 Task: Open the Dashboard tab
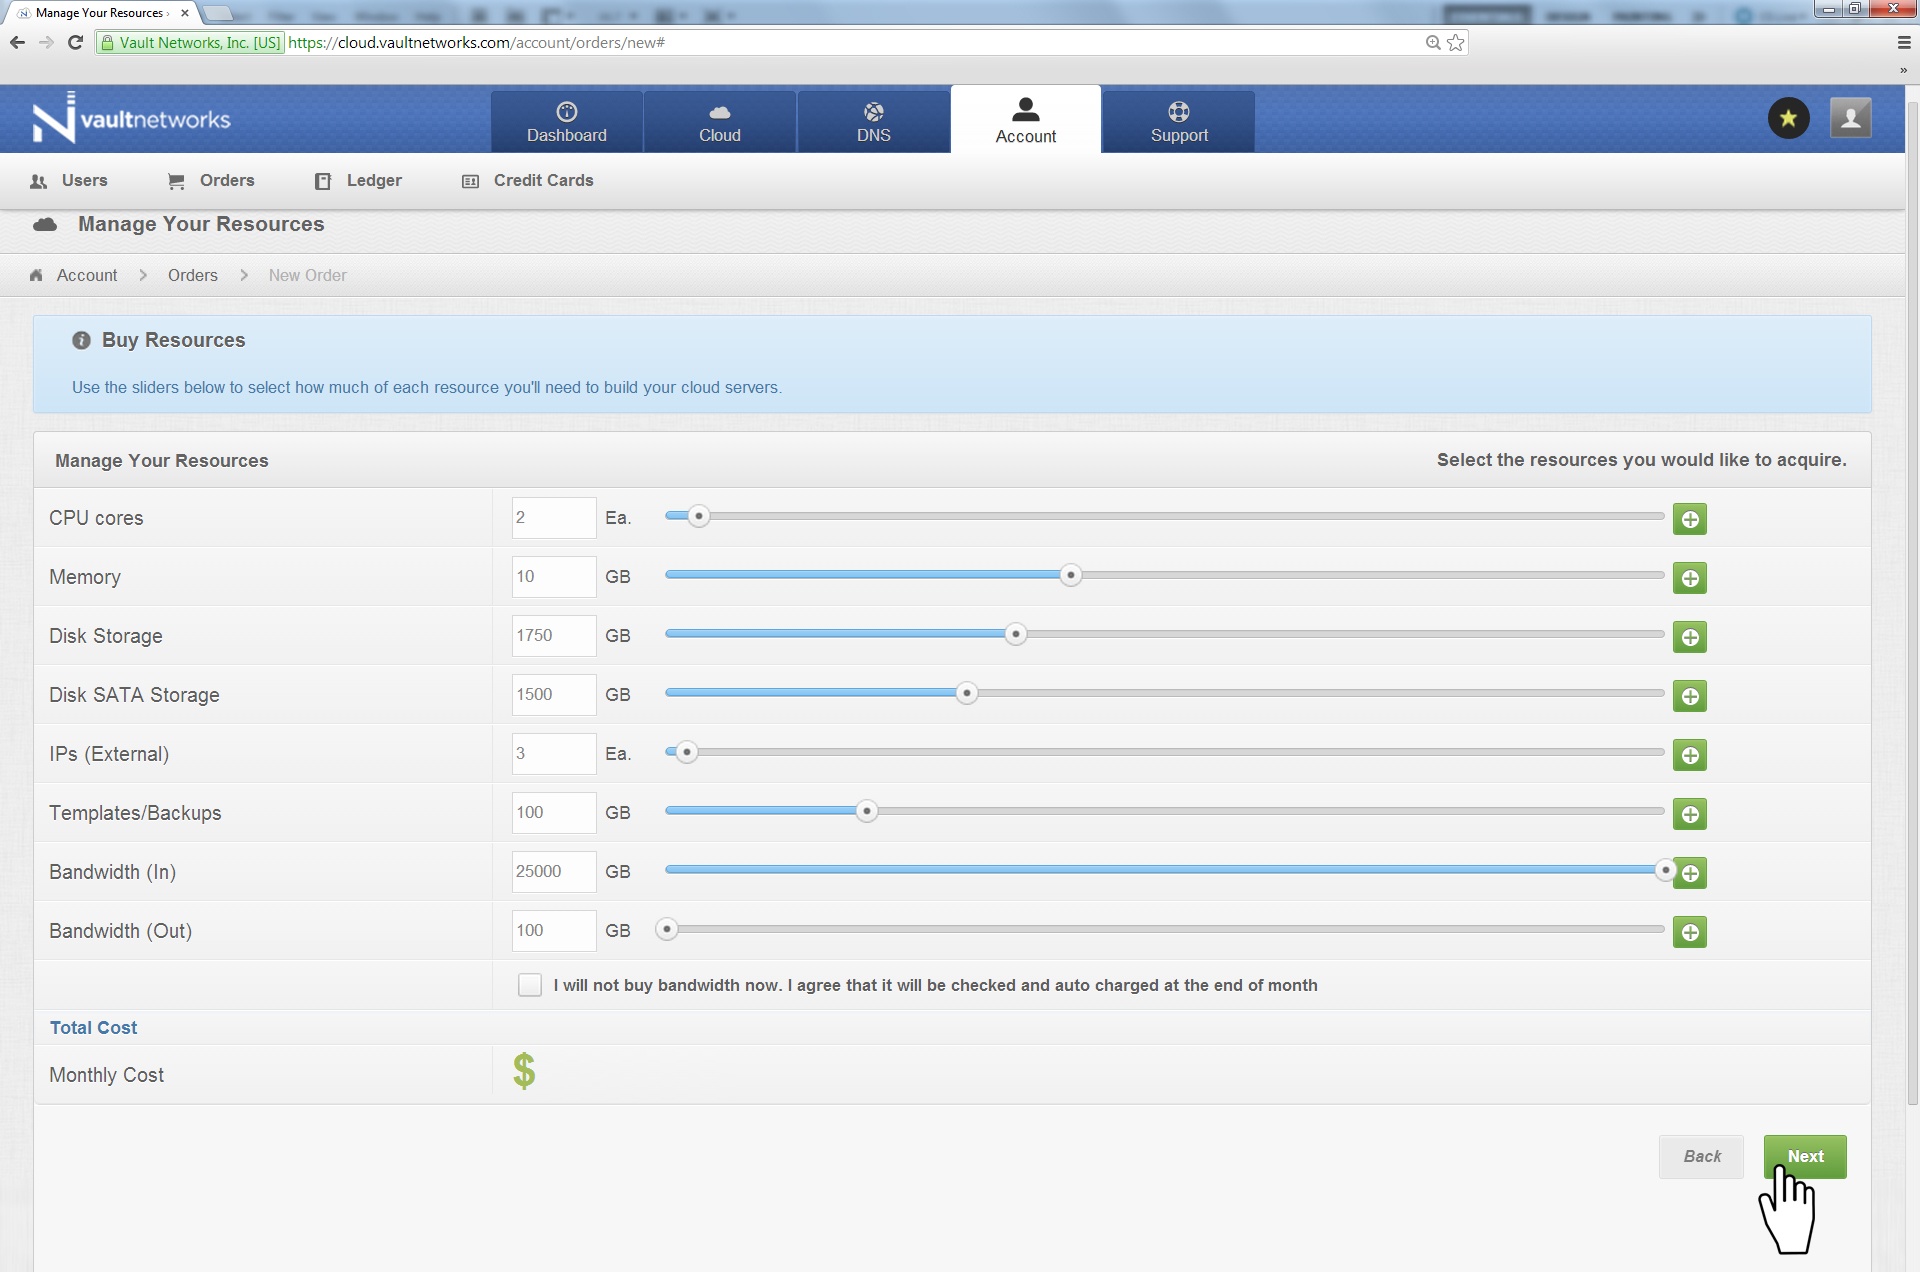566,122
